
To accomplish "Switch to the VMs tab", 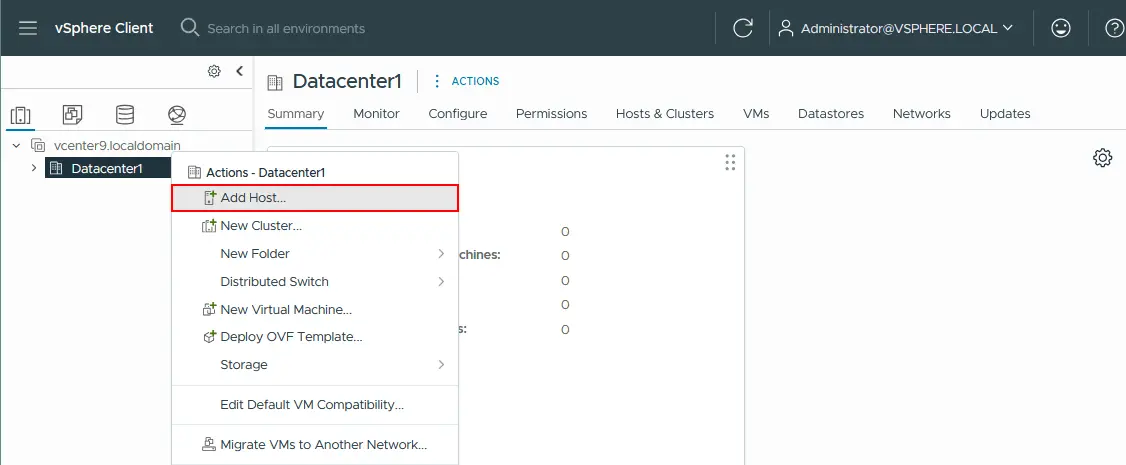I will [756, 113].
